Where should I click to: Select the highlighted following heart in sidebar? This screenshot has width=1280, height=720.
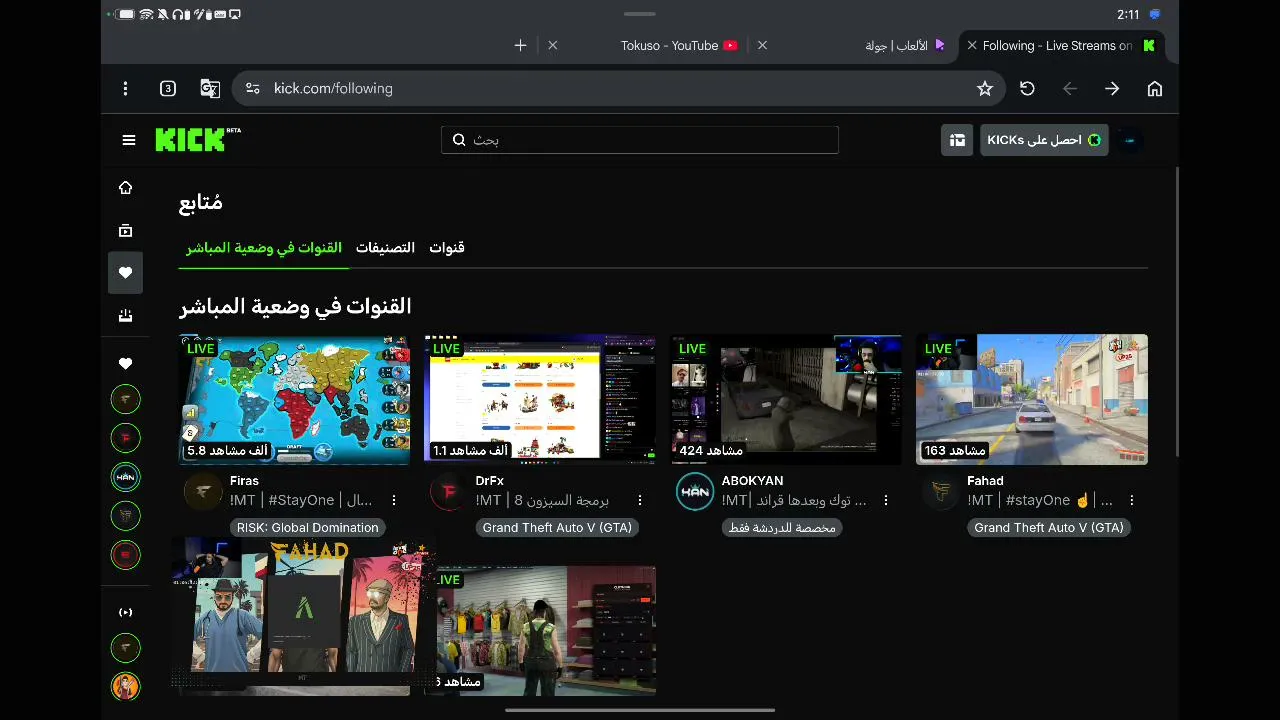point(125,272)
